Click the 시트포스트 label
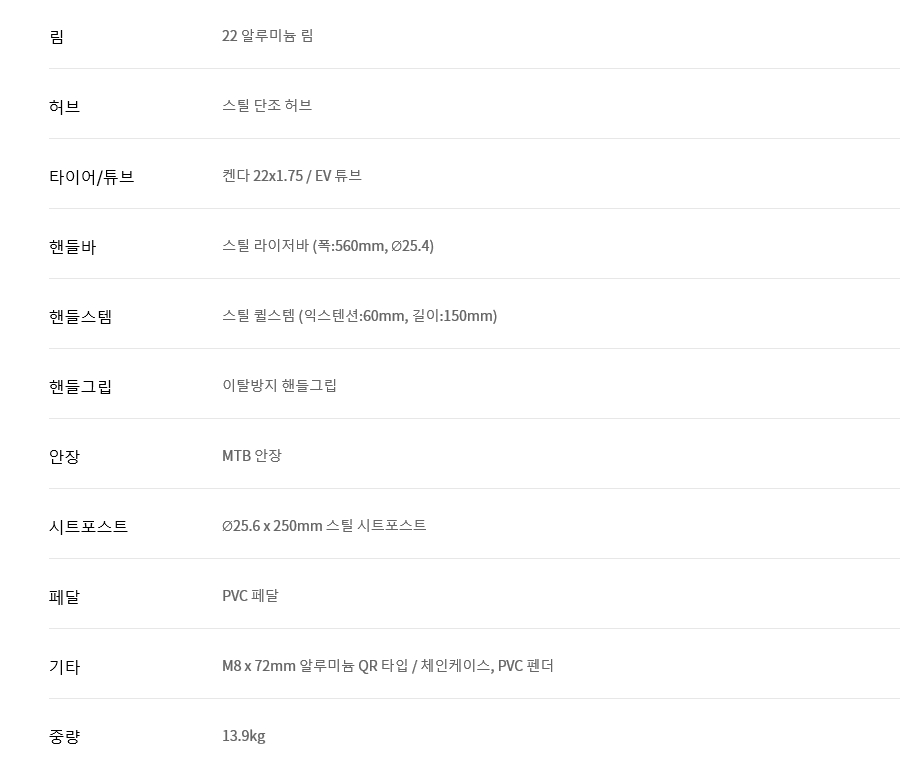This screenshot has width=900, height=767. point(88,527)
